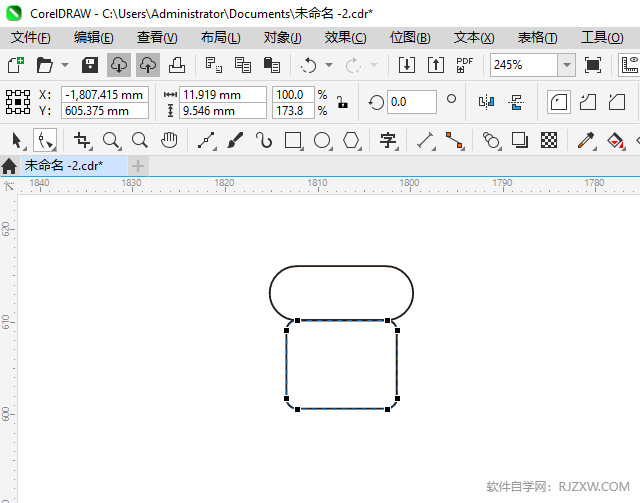Open the 效果(C) menu
The image size is (640, 503).
[345, 37]
